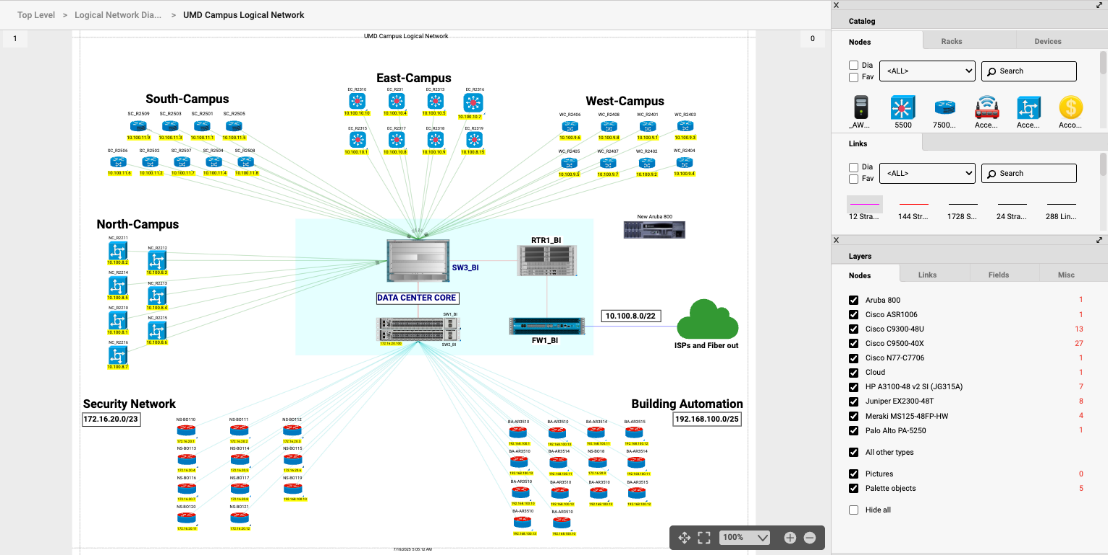Click the green ISPs cloud node
The width and height of the screenshot is (1108, 555).
[x=707, y=322]
